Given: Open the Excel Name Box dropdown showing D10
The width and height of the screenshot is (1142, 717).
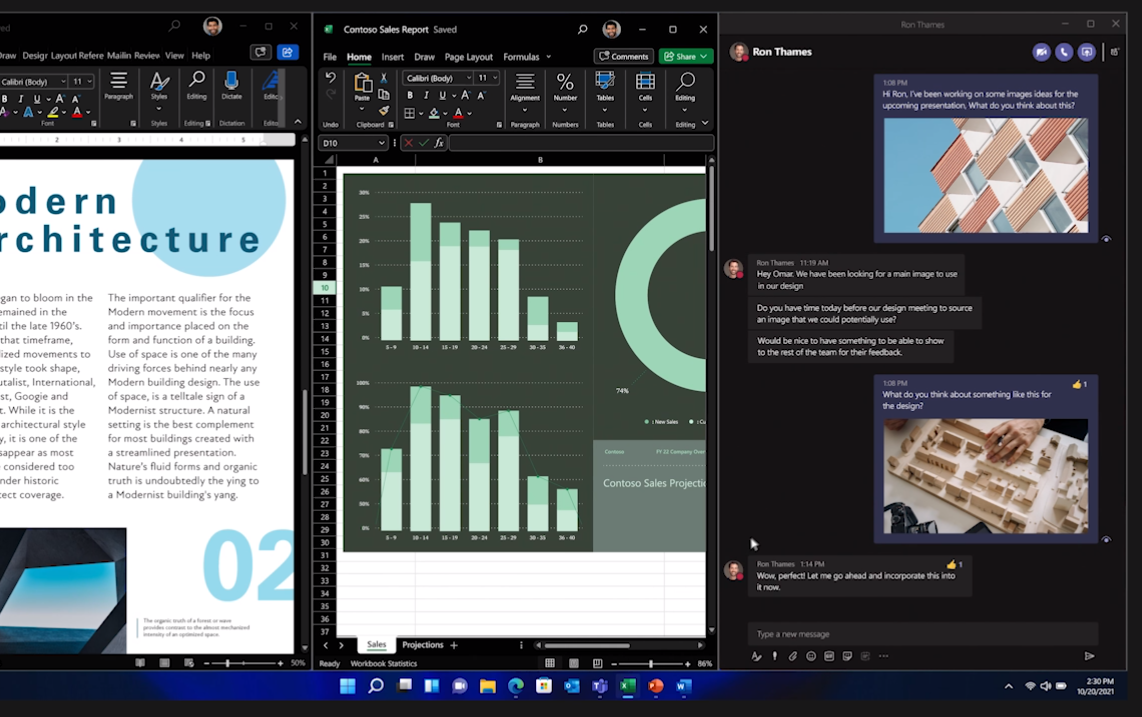Looking at the screenshot, I should (x=381, y=143).
